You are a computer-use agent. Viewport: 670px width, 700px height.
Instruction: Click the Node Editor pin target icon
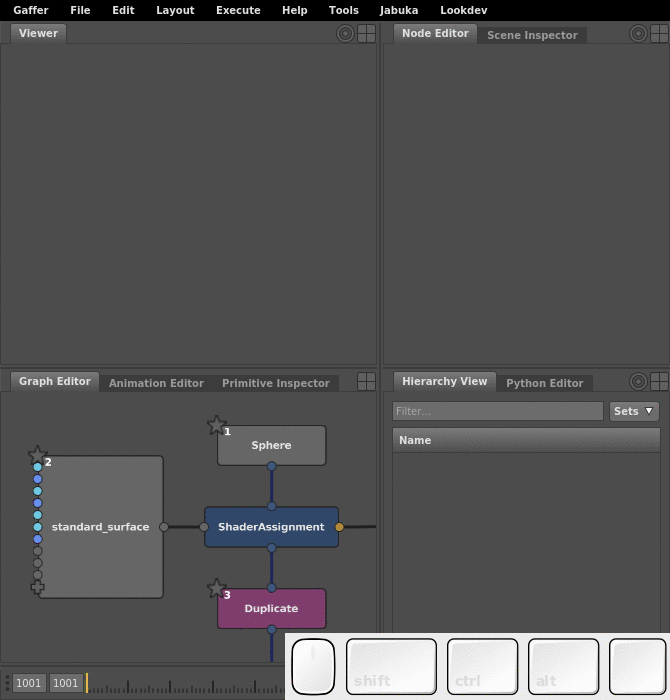tap(638, 33)
